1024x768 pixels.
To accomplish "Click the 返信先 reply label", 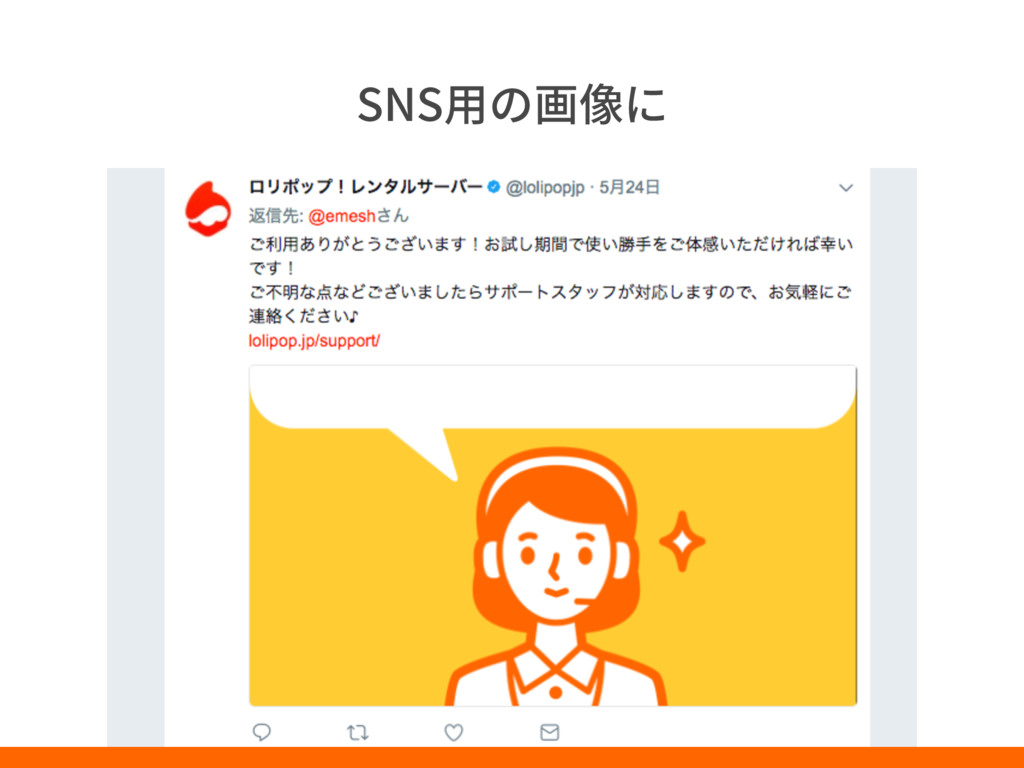I will click(x=276, y=216).
